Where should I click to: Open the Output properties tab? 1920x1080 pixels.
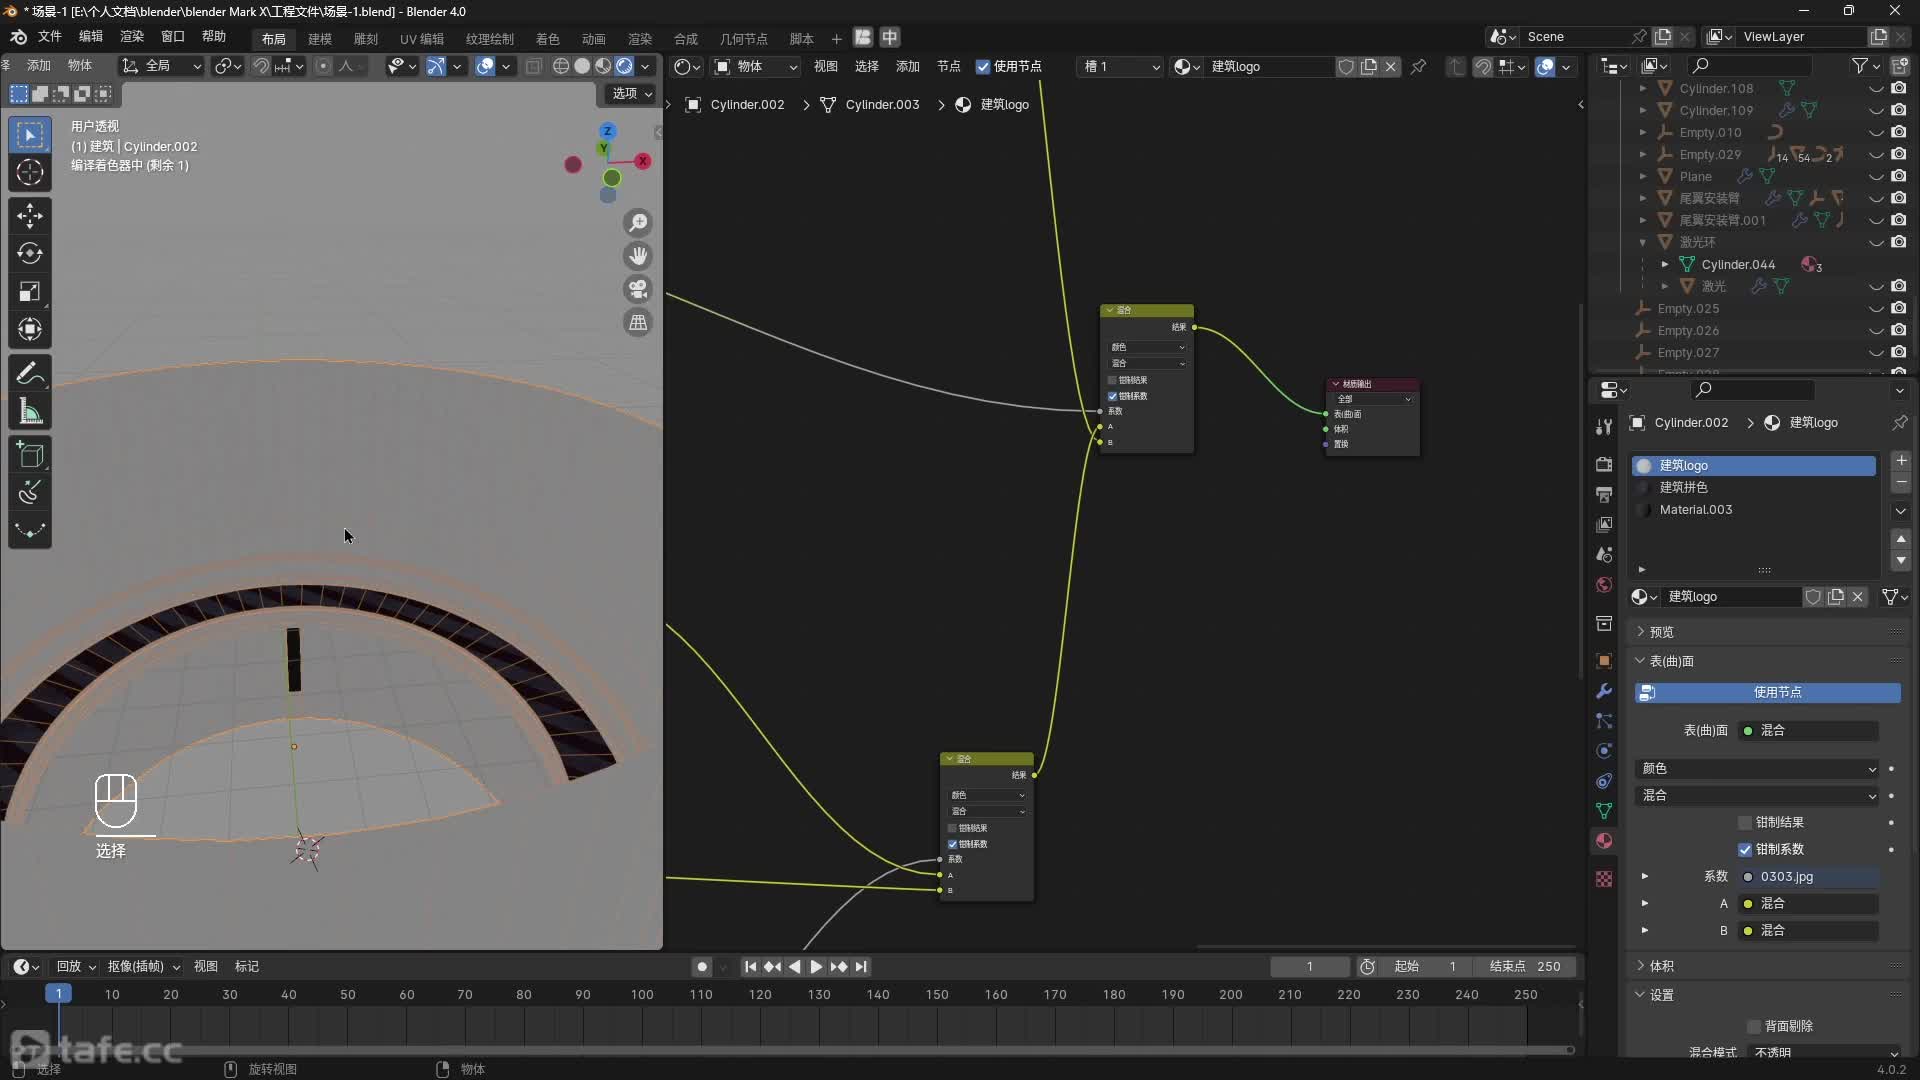[1604, 495]
